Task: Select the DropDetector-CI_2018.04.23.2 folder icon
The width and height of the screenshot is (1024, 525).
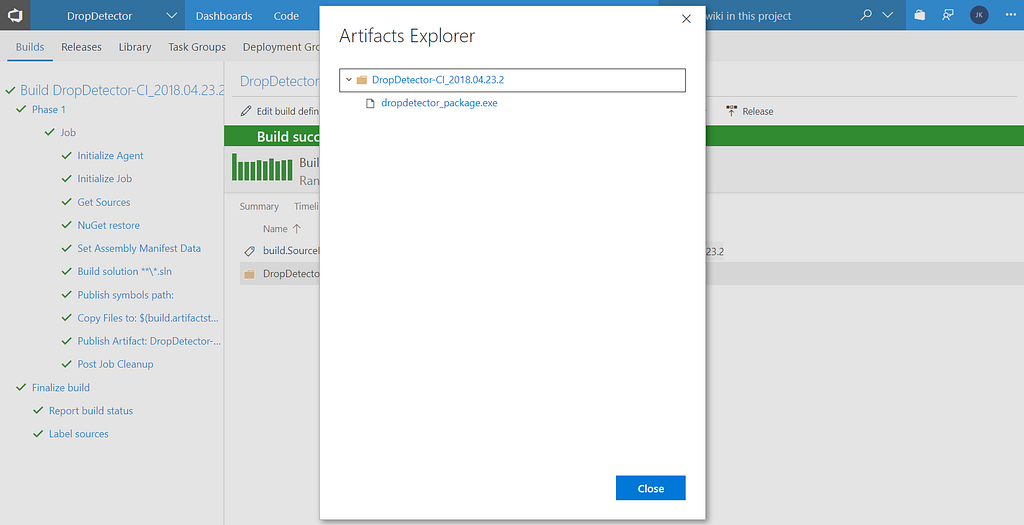Action: 362,80
